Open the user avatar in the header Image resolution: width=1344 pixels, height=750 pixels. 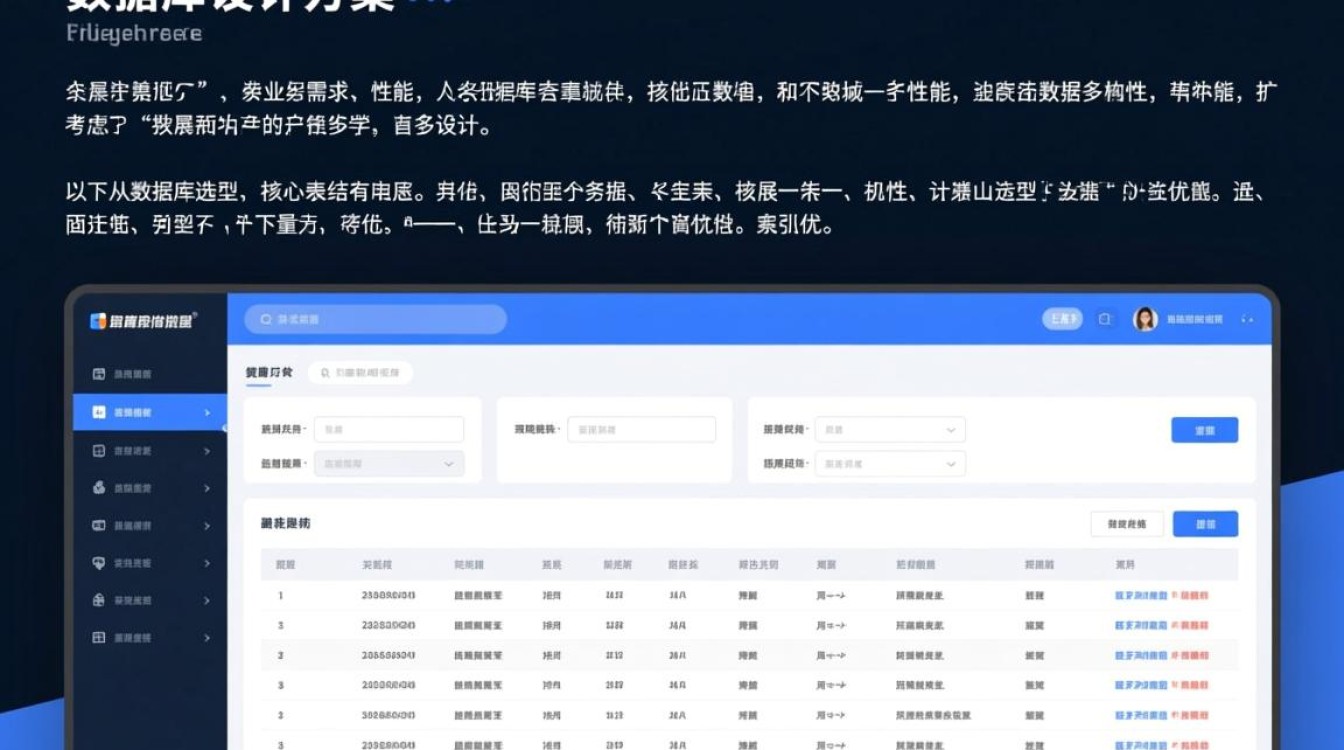(1145, 319)
